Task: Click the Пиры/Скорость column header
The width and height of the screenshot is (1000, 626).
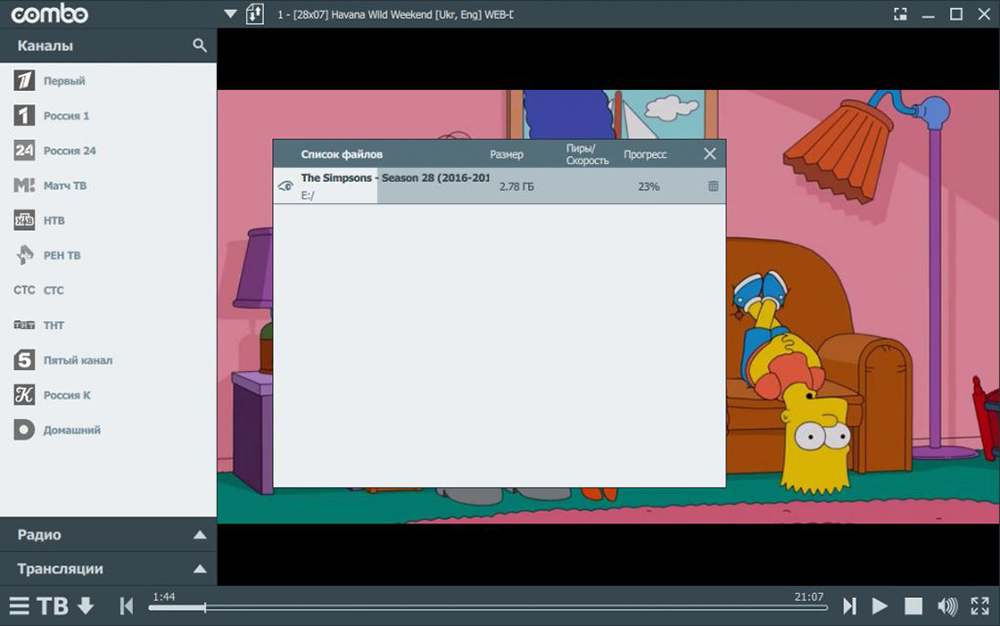Action: point(587,154)
